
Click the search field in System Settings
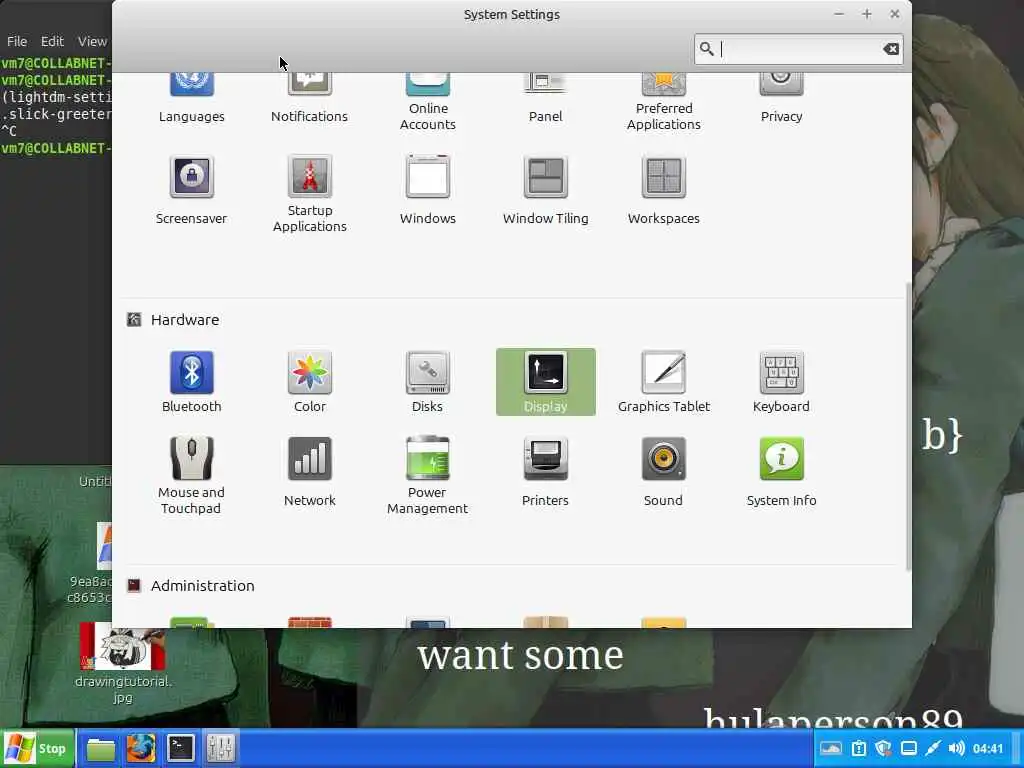(798, 49)
